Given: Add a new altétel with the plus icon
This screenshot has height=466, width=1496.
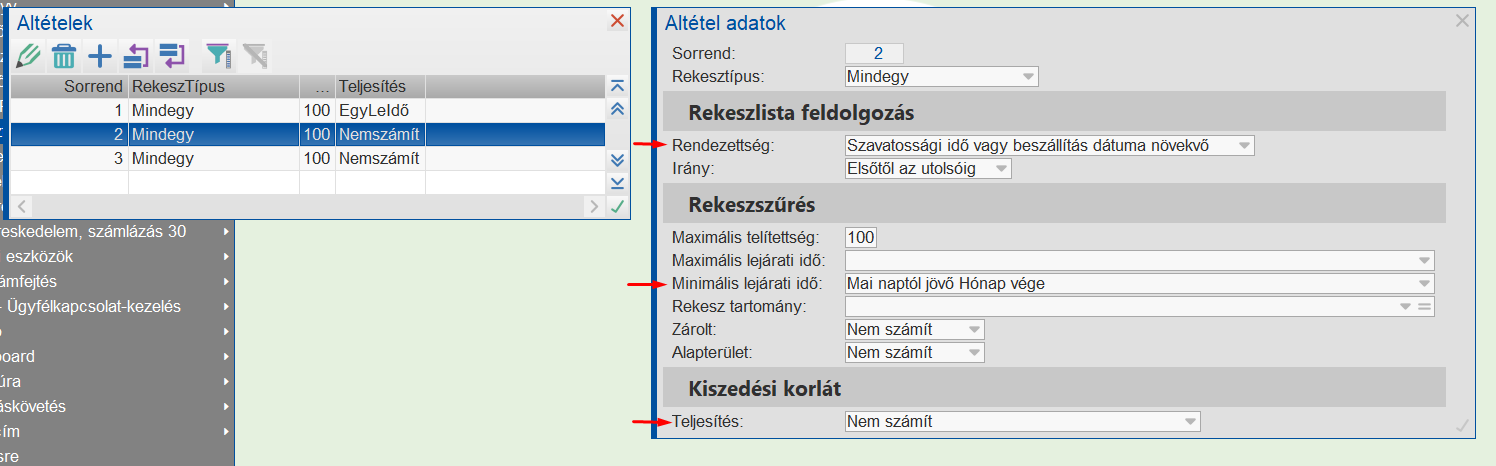Looking at the screenshot, I should 100,56.
